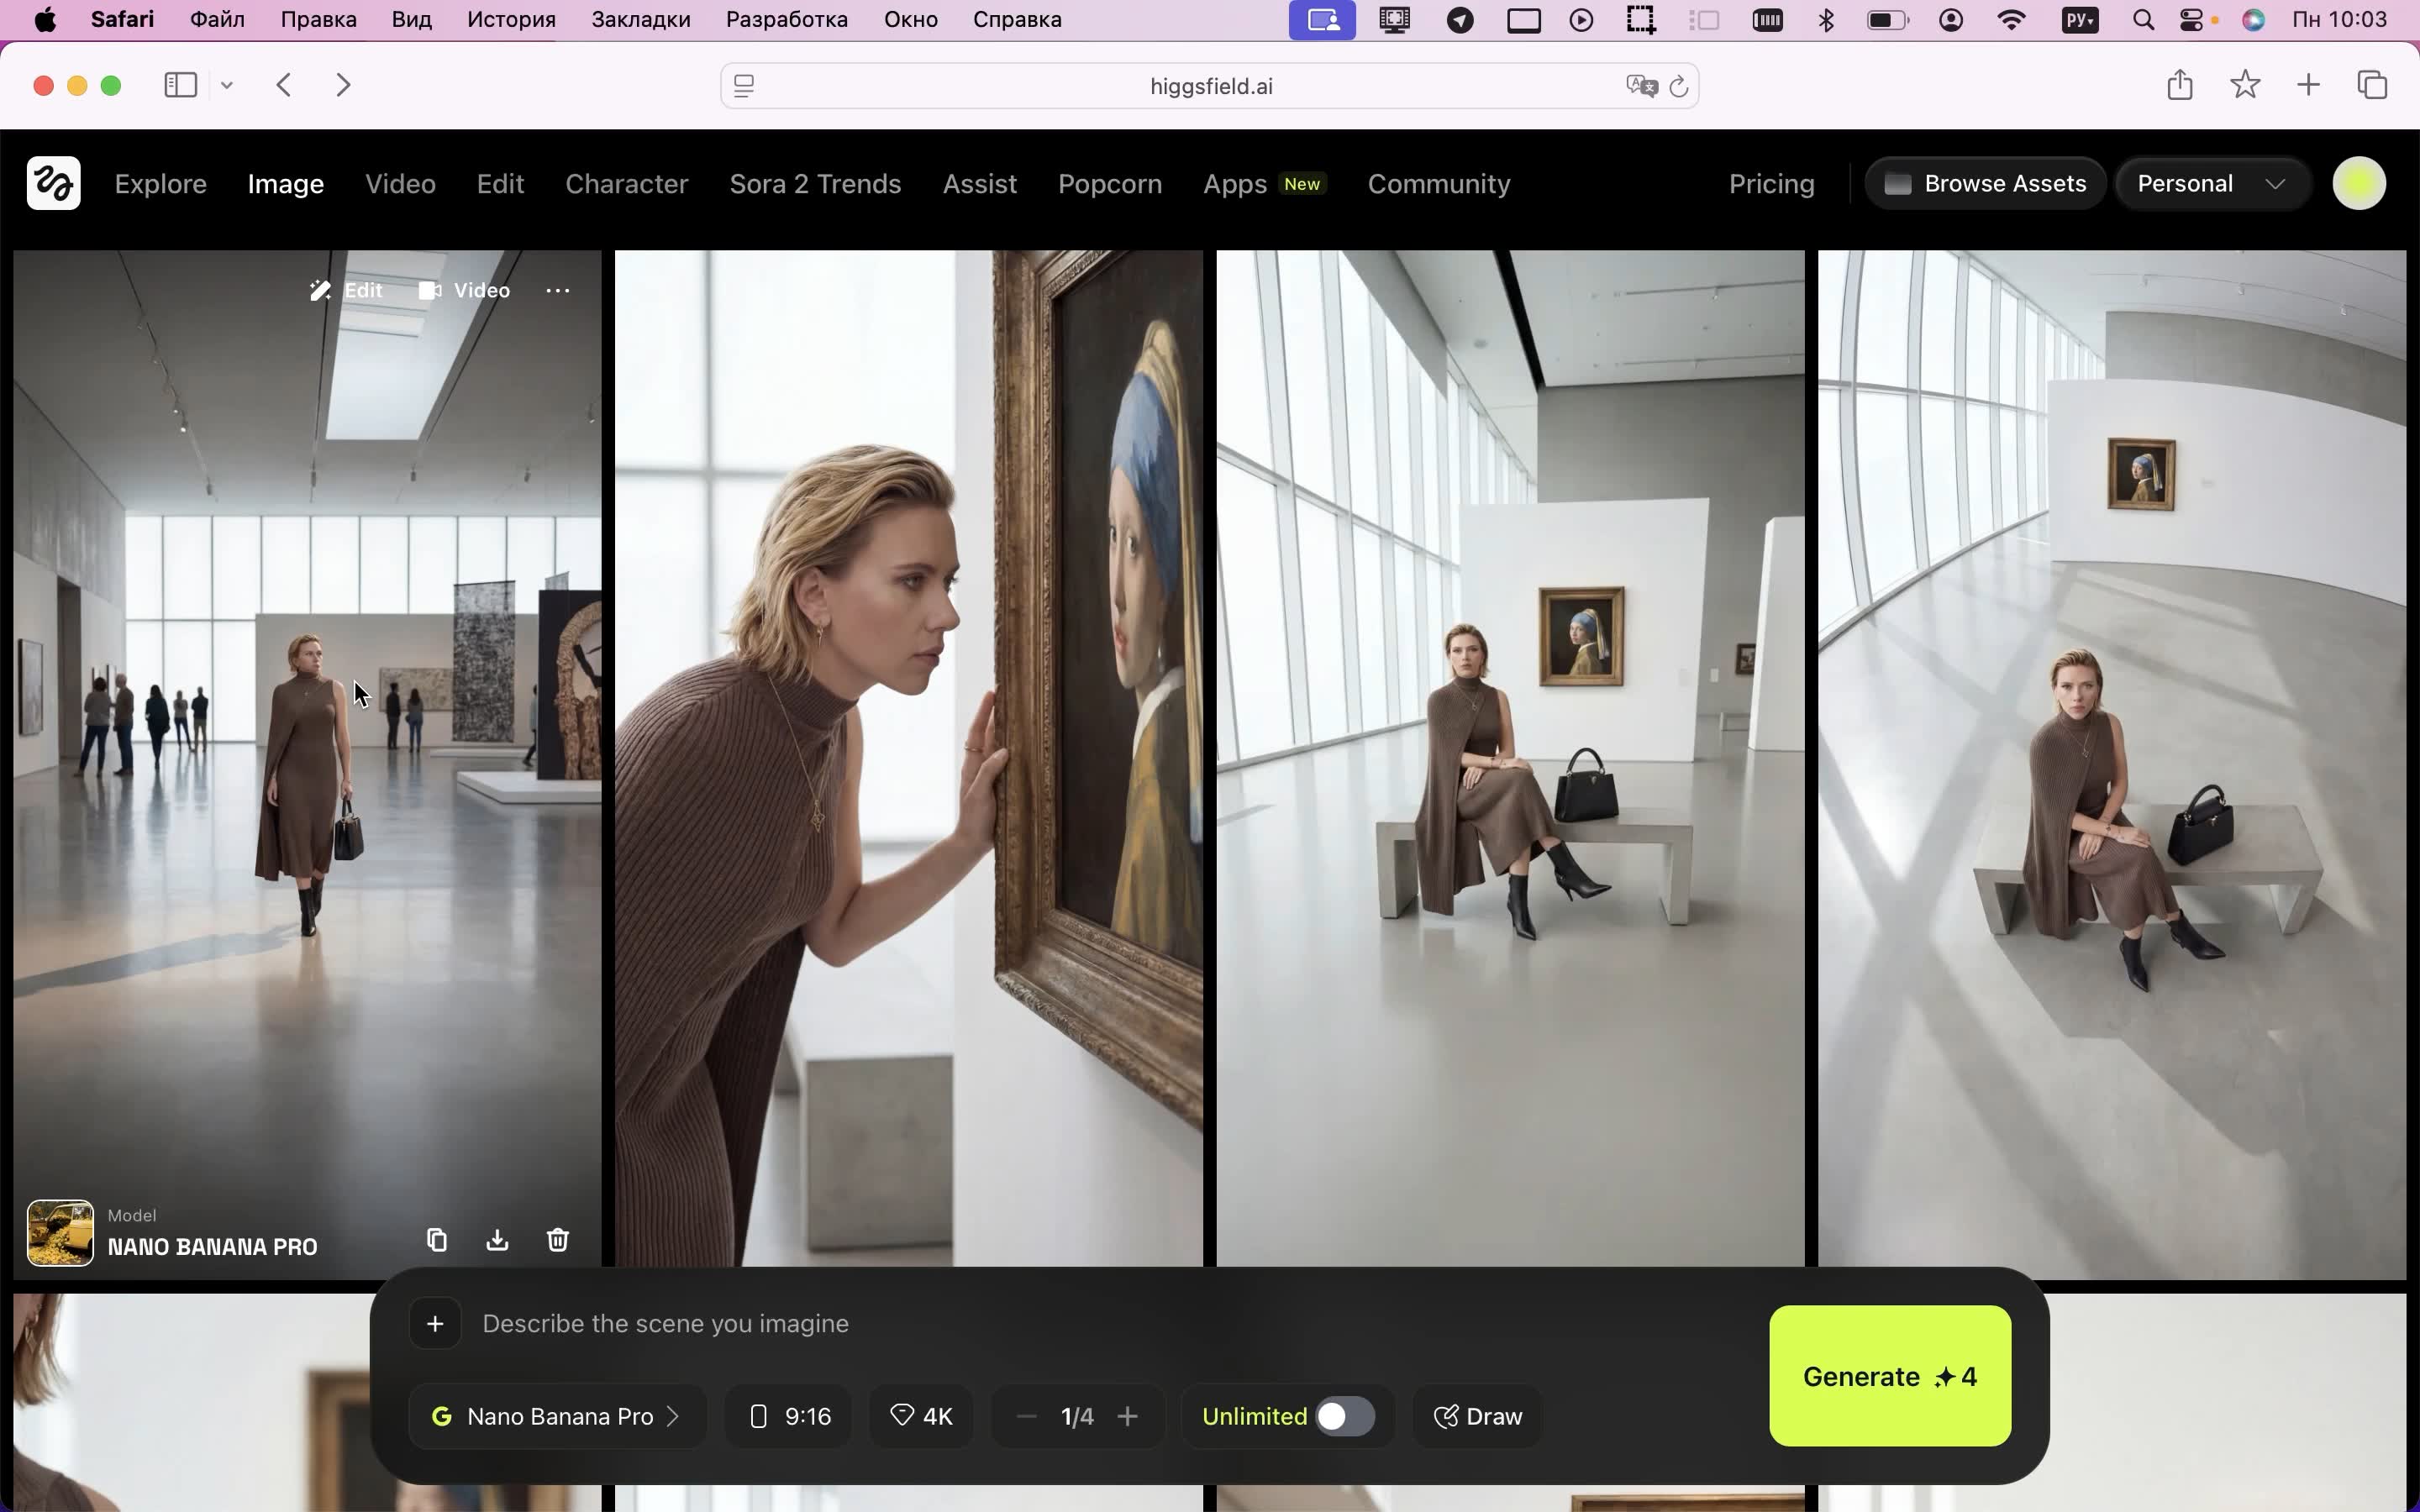This screenshot has width=2420, height=1512.
Task: Open the three-dots more options menu
Action: click(558, 291)
